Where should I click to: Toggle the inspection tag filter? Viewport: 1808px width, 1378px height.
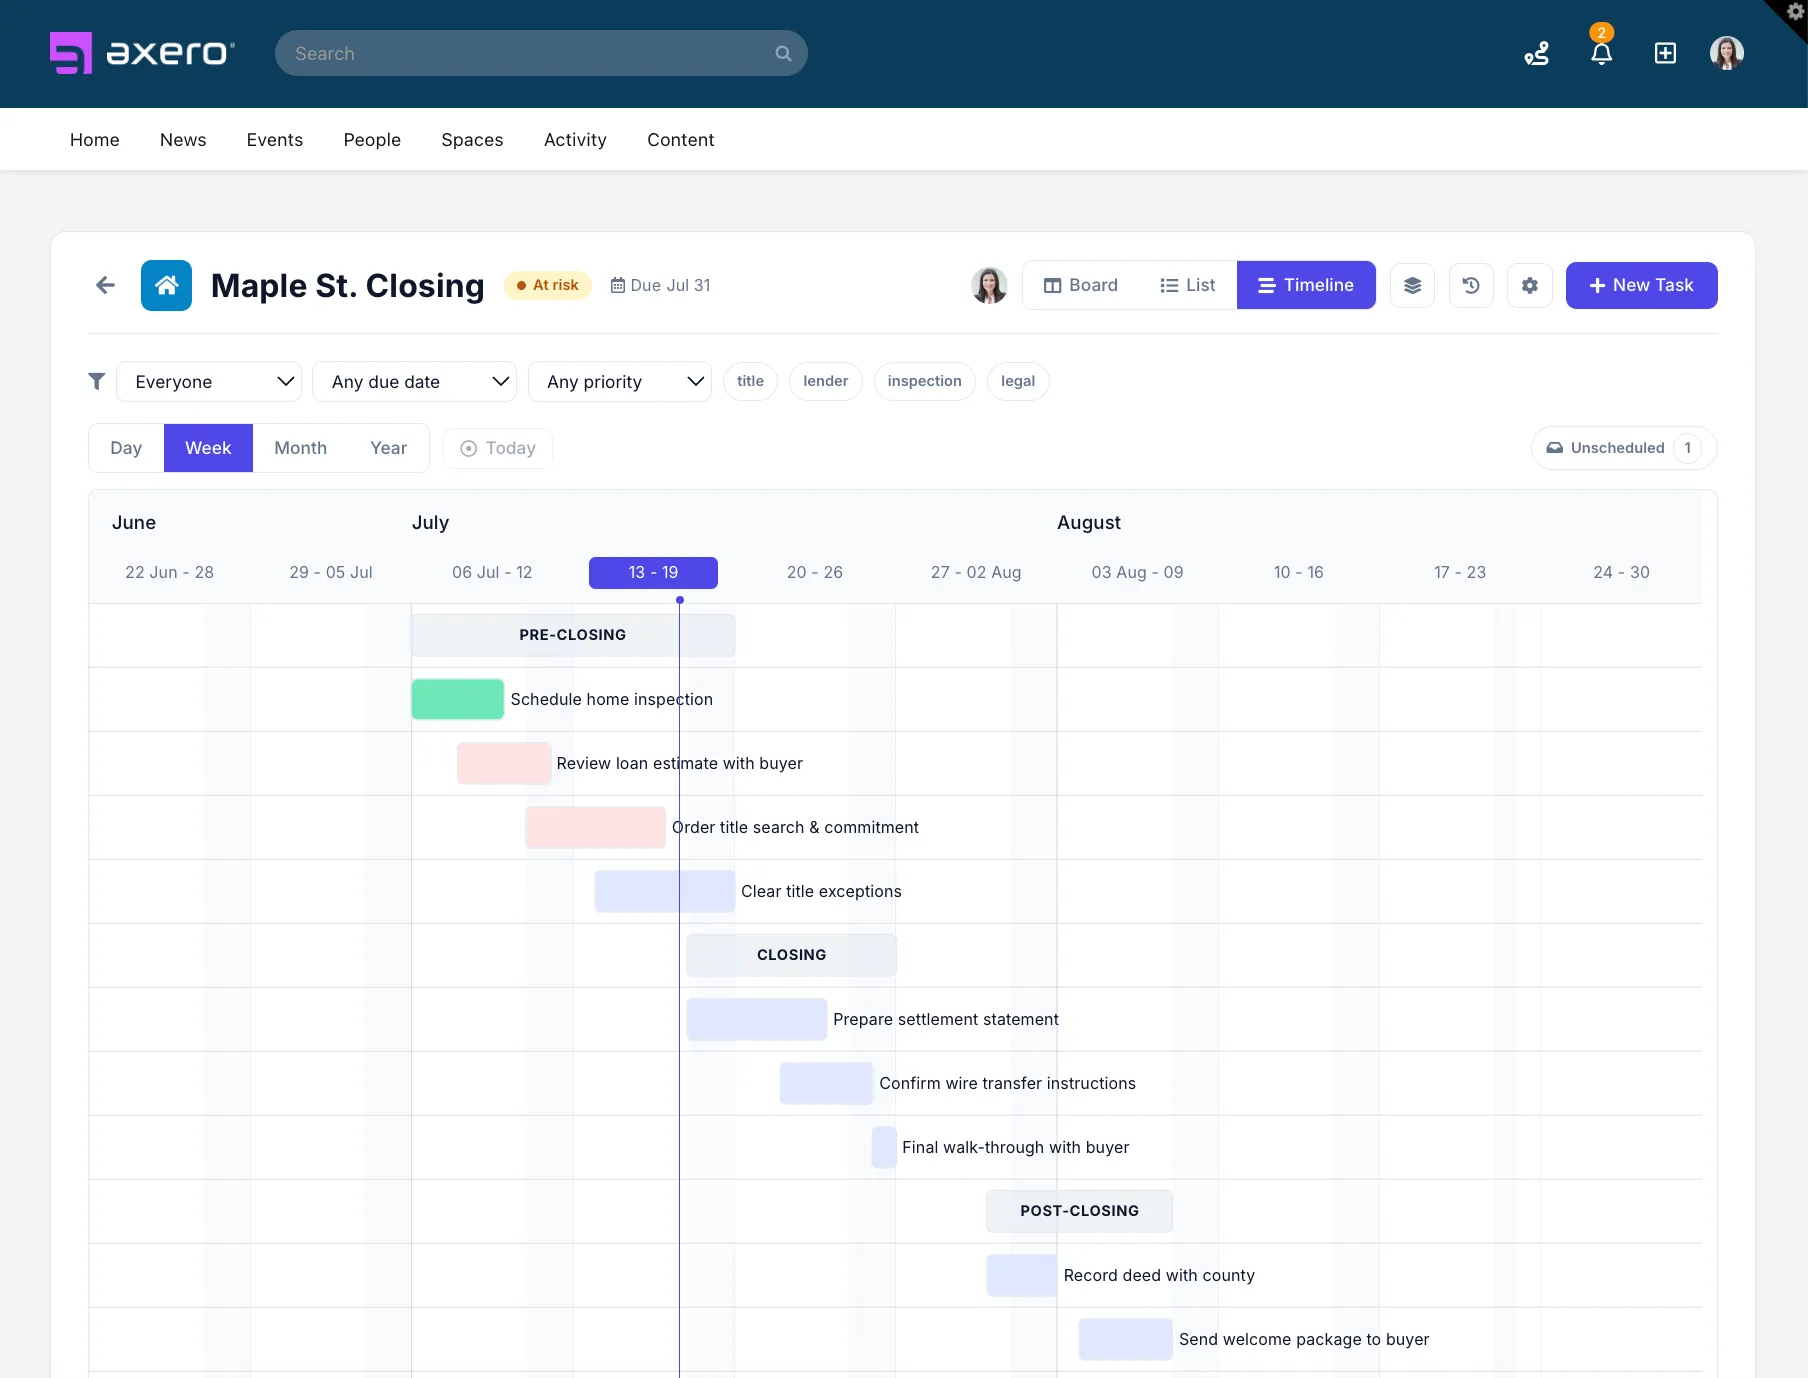tap(924, 381)
